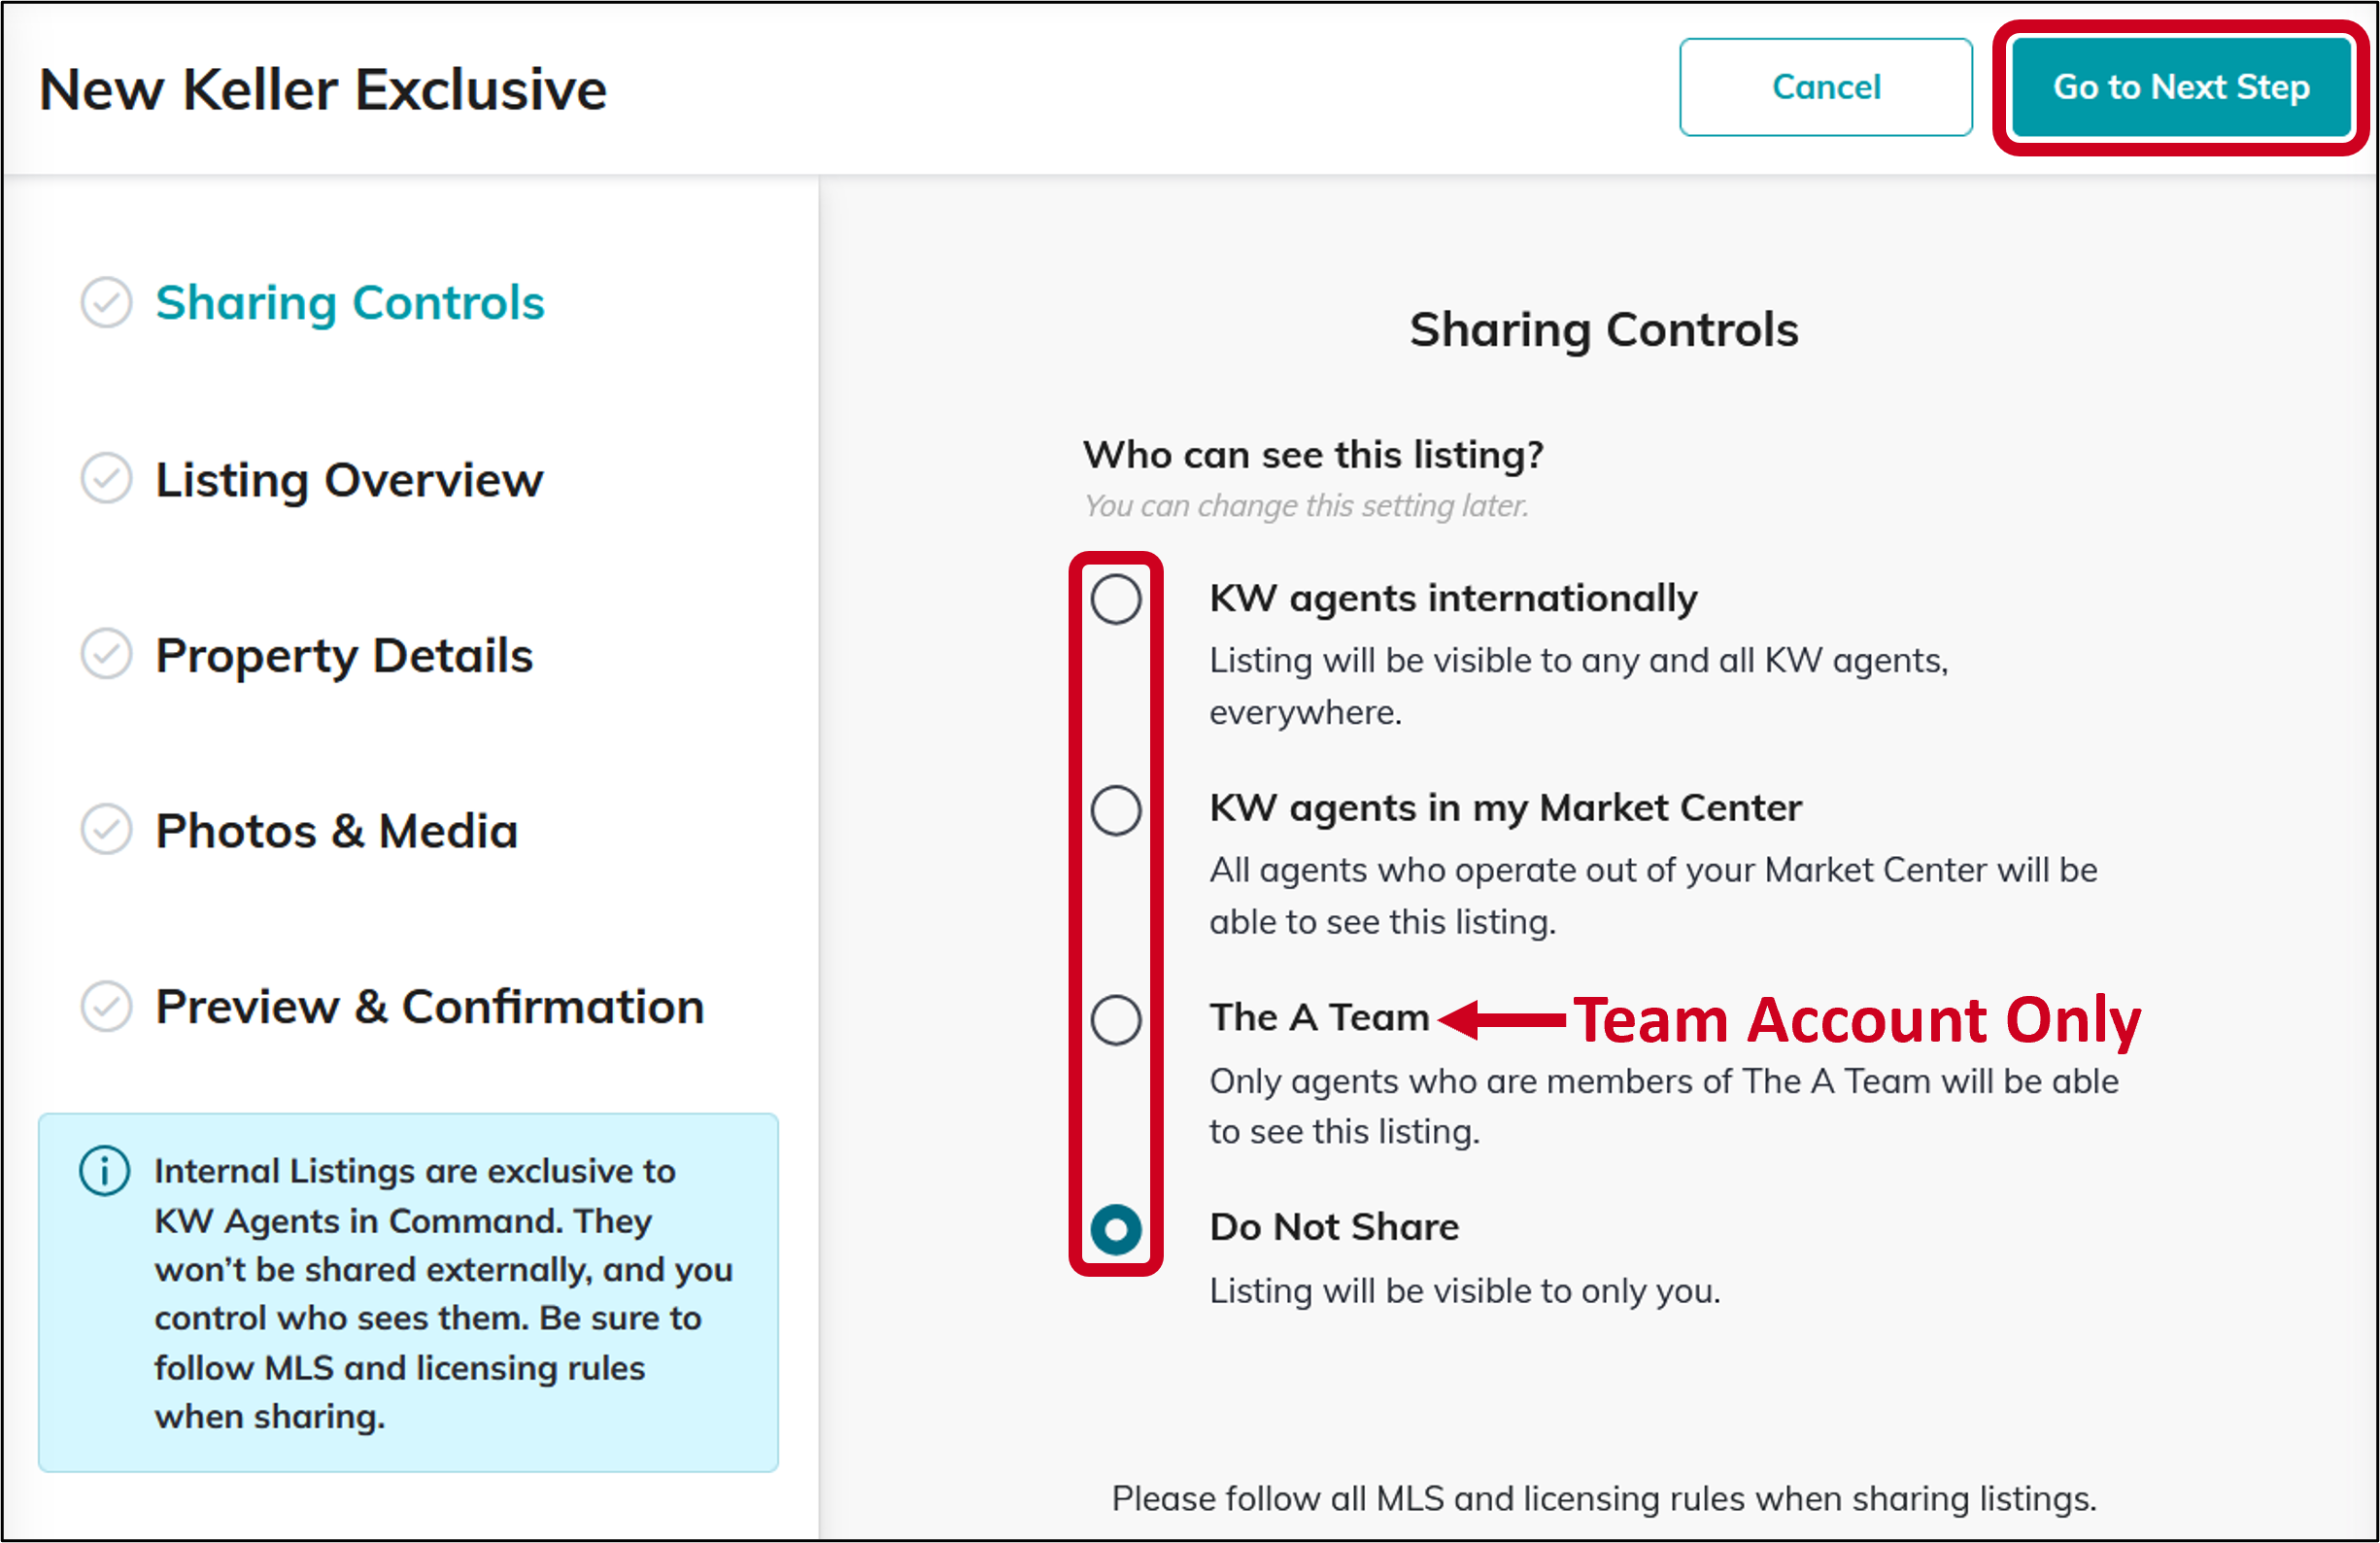Image resolution: width=2380 pixels, height=1543 pixels.
Task: Switch to Photos & Media step
Action: pos(336,831)
